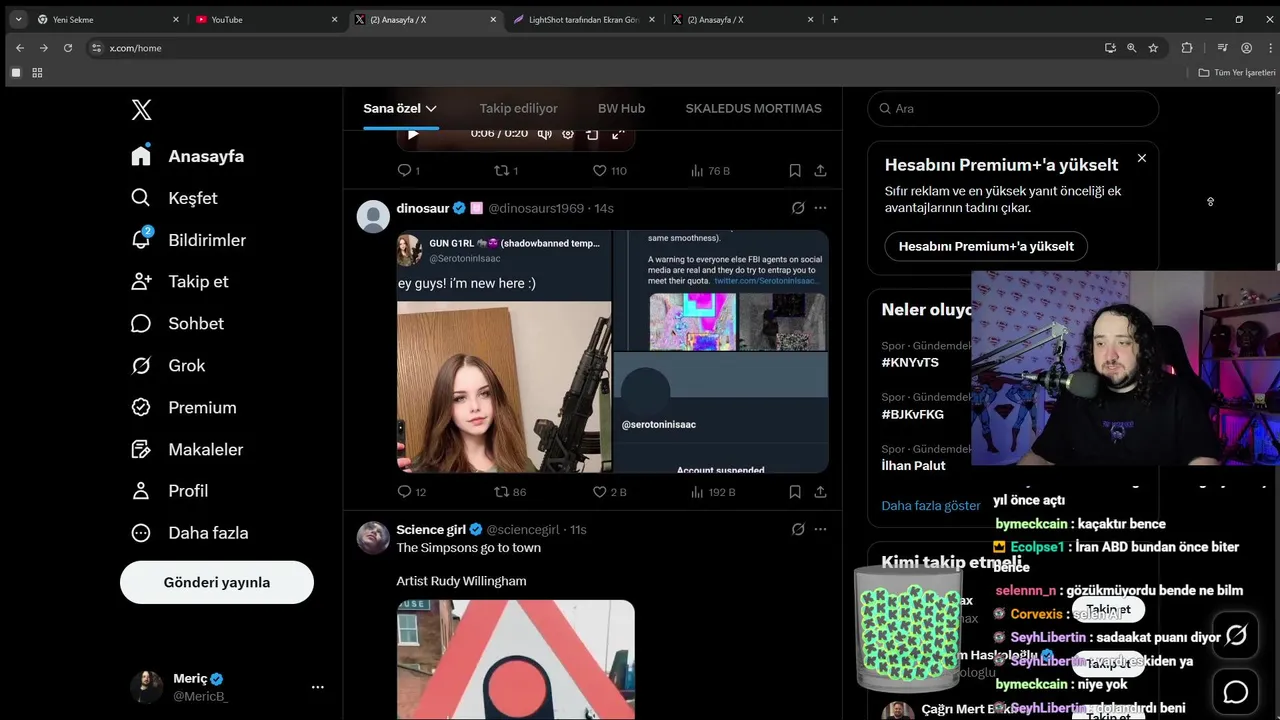Reload the page
The width and height of the screenshot is (1280, 720).
68,48
